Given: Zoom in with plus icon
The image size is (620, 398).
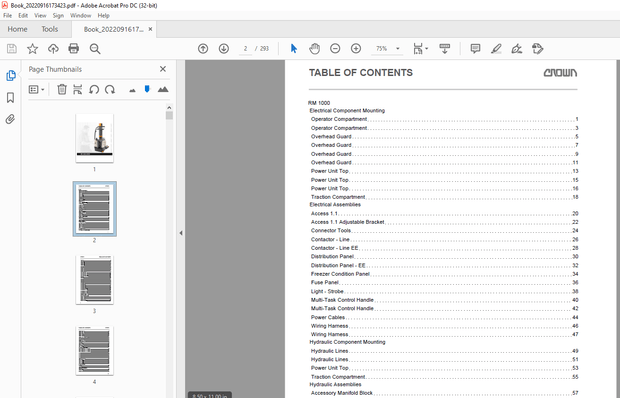Looking at the screenshot, I should pos(356,49).
